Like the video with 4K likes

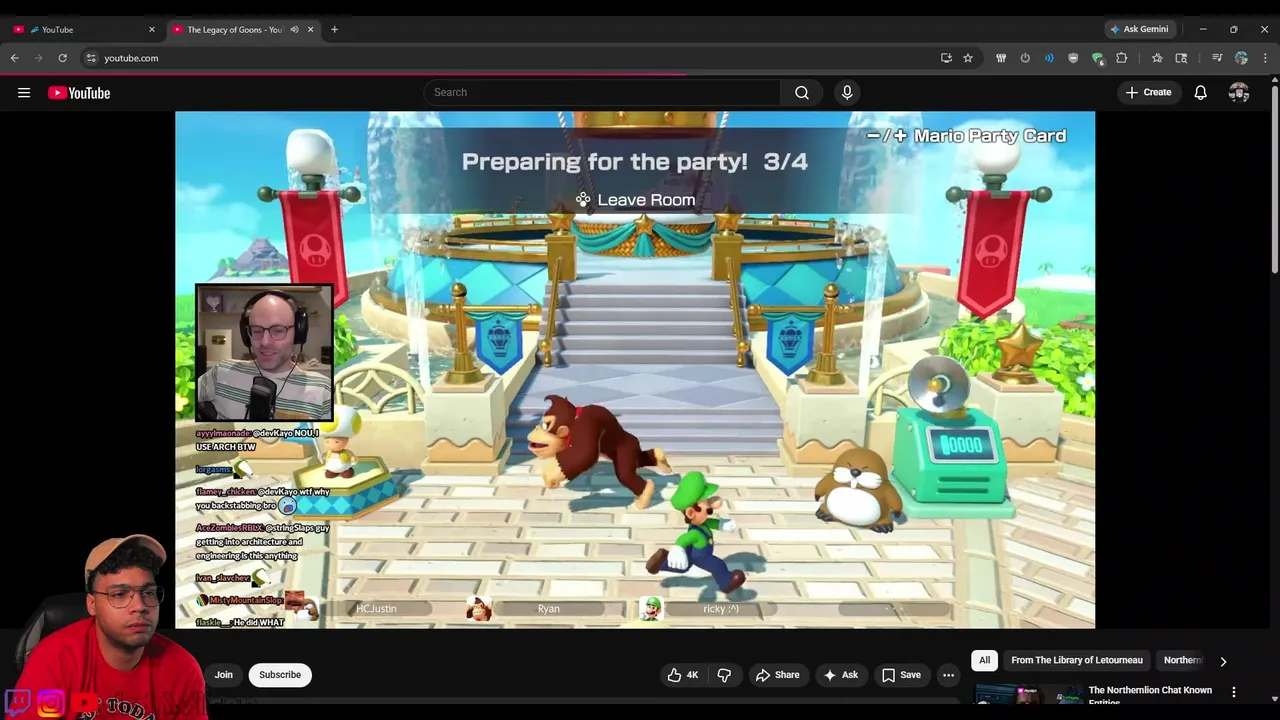point(683,675)
